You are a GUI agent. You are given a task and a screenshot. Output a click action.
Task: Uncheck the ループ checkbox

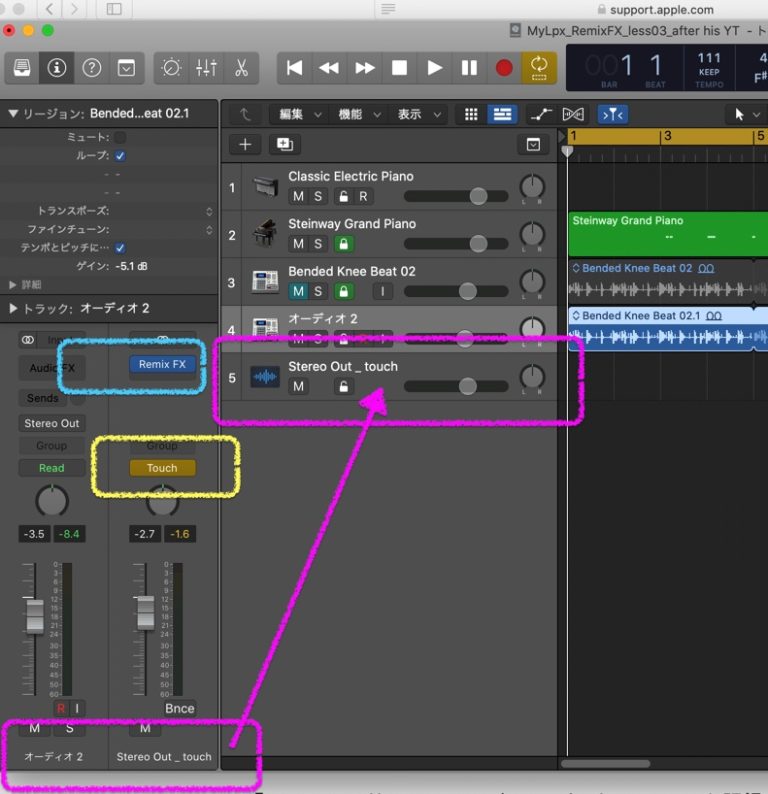click(x=120, y=156)
